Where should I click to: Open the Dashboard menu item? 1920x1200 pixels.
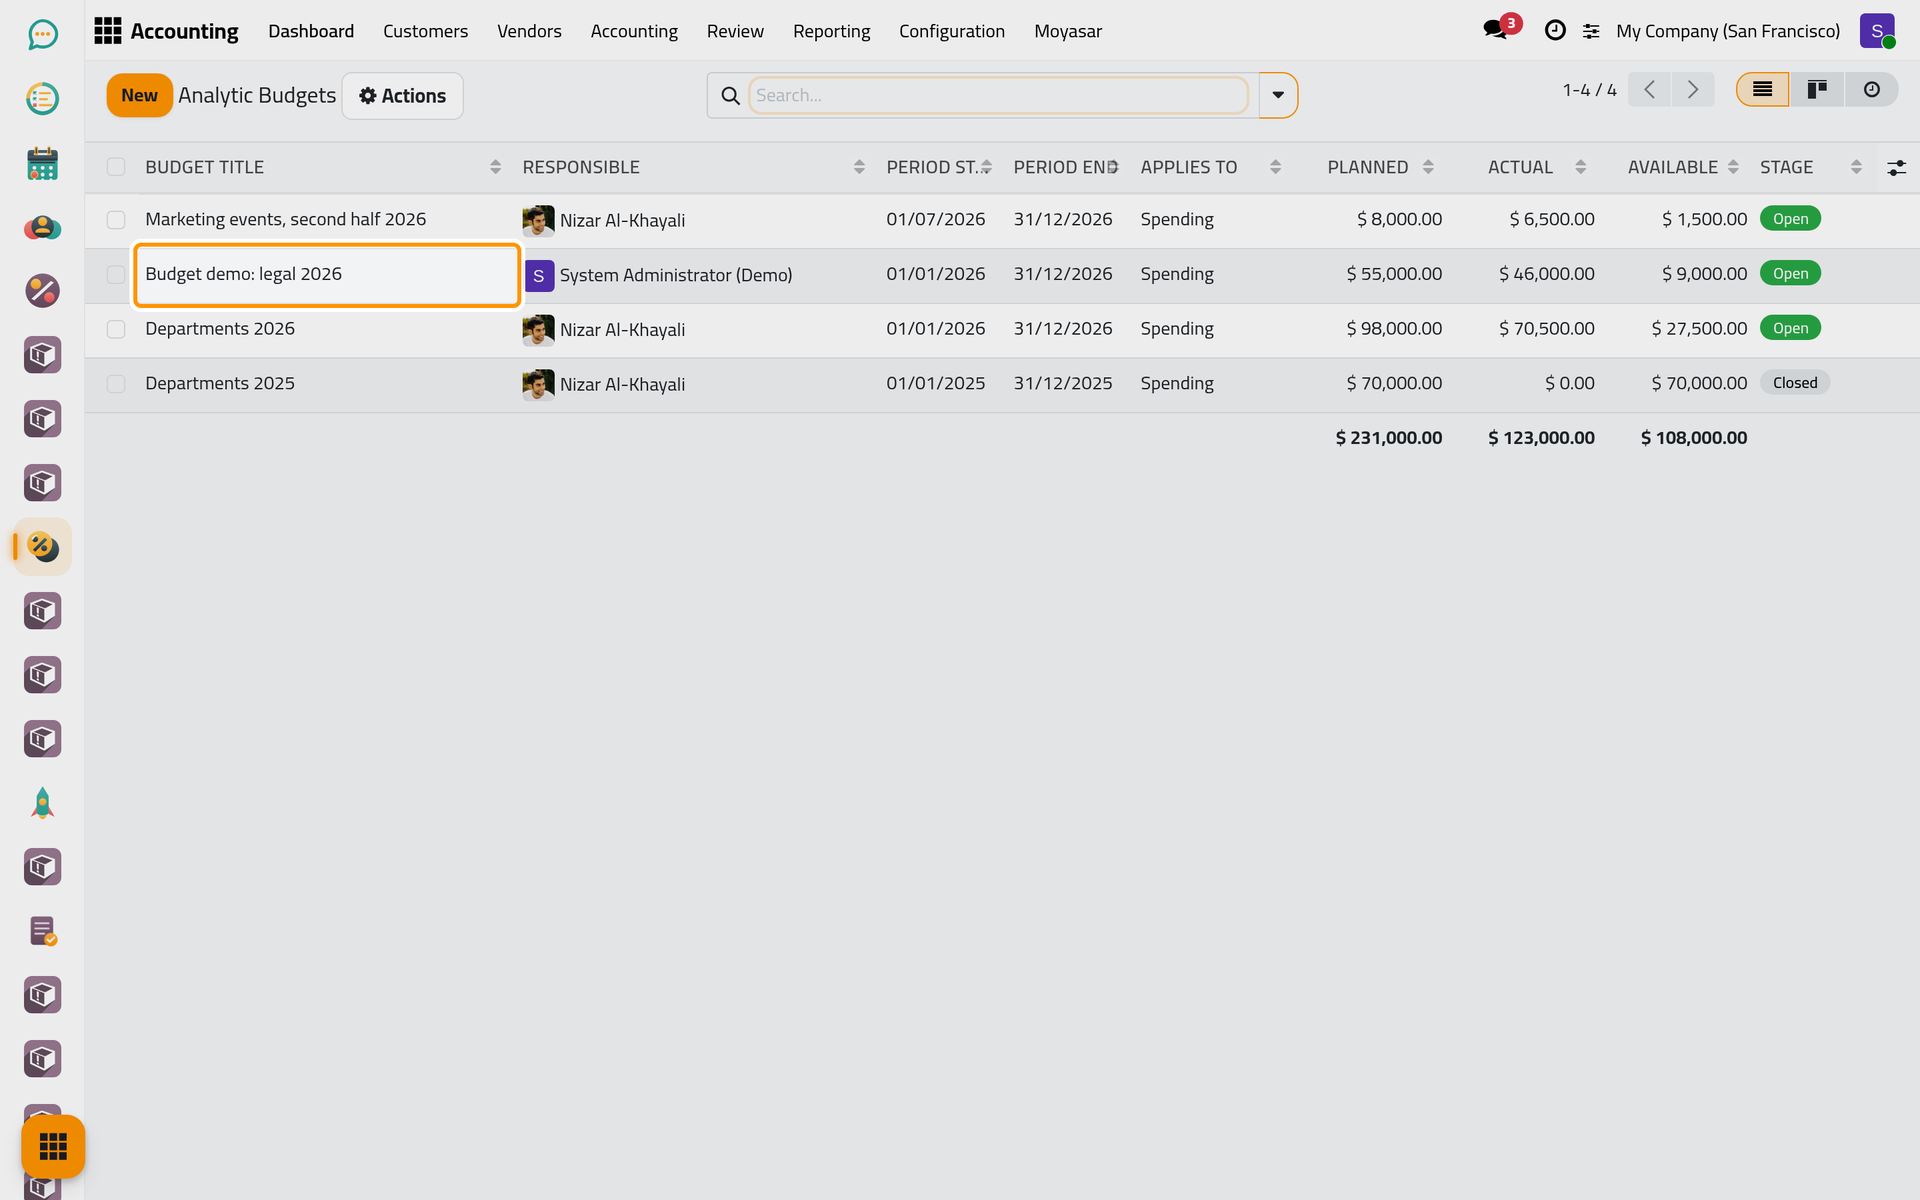(x=311, y=31)
